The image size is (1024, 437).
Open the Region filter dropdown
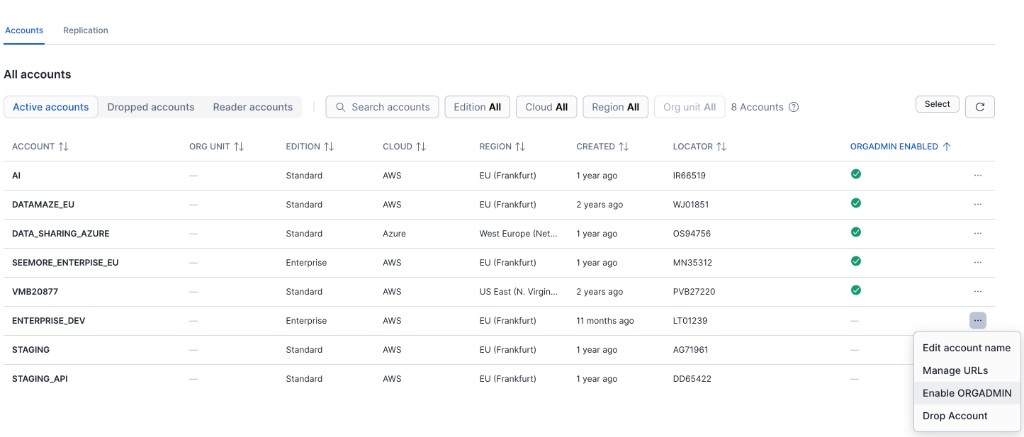616,107
